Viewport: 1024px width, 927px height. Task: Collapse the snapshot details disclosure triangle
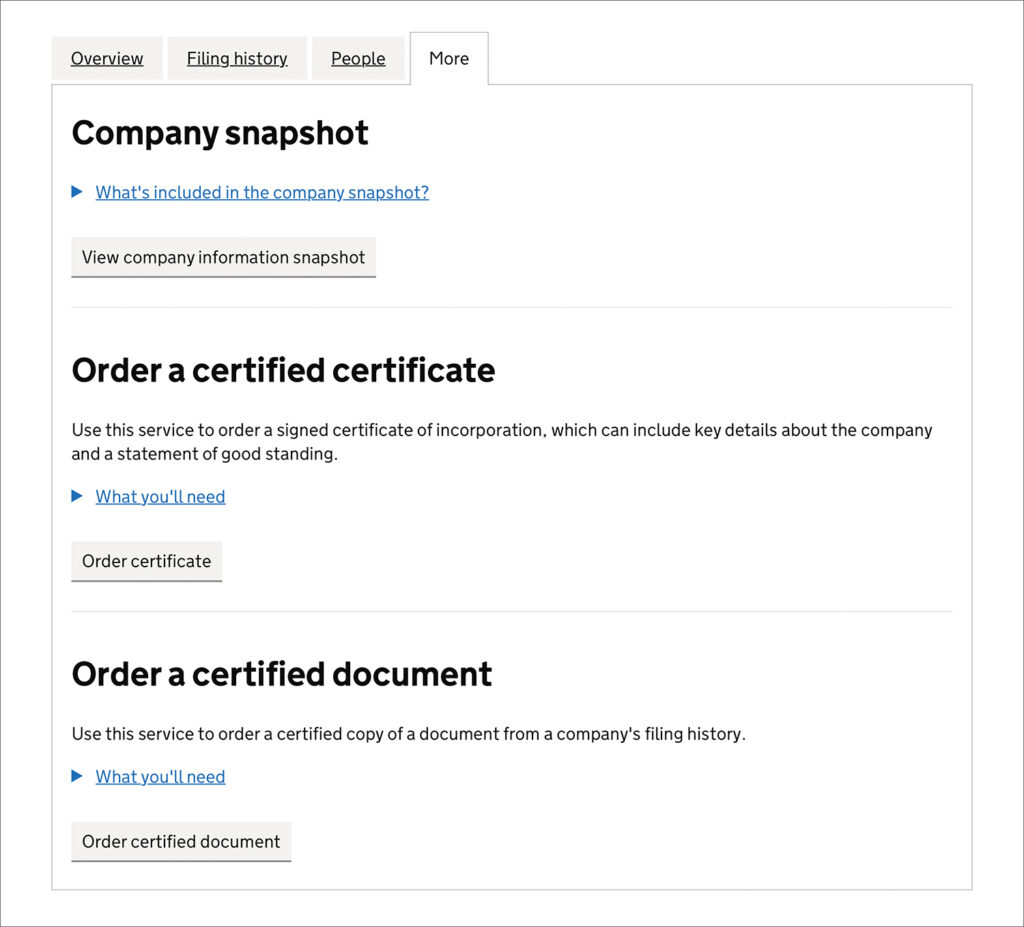(78, 192)
